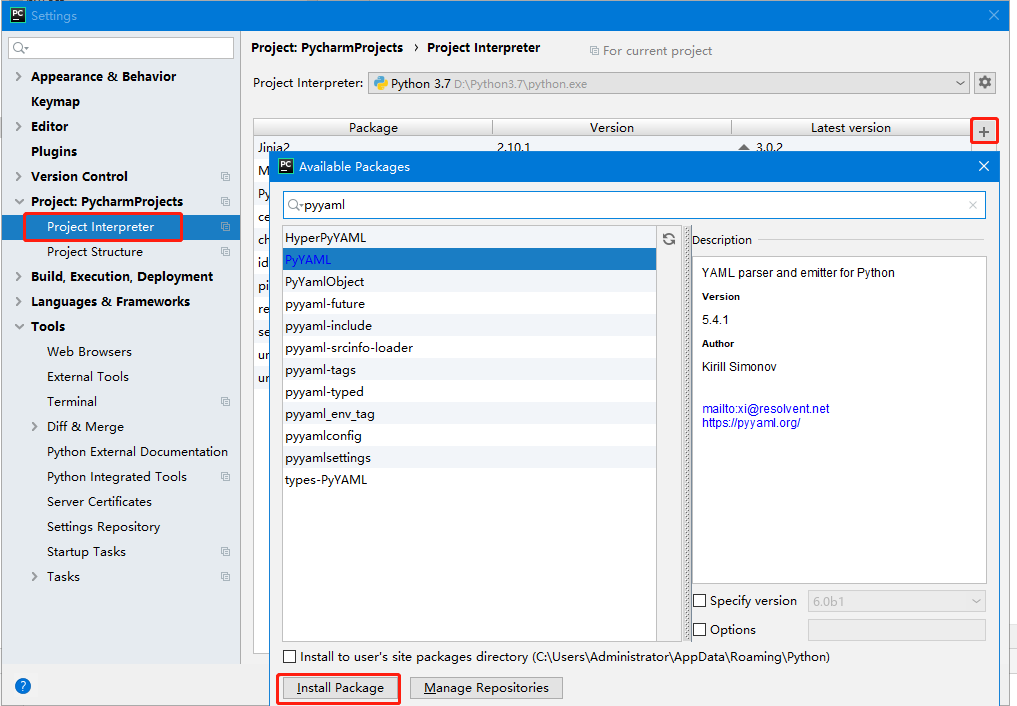Select PyYamlObject in the package list
This screenshot has width=1017, height=706.
[x=470, y=282]
